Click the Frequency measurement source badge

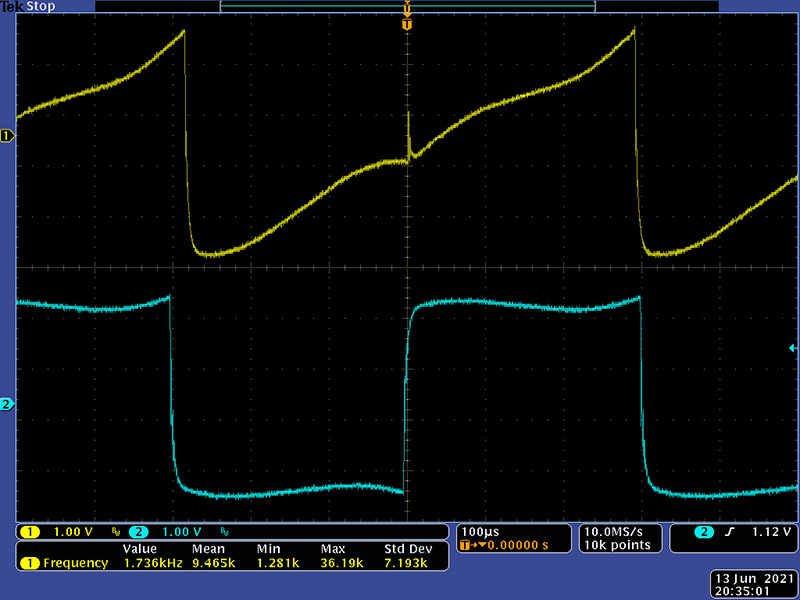[x=30, y=563]
